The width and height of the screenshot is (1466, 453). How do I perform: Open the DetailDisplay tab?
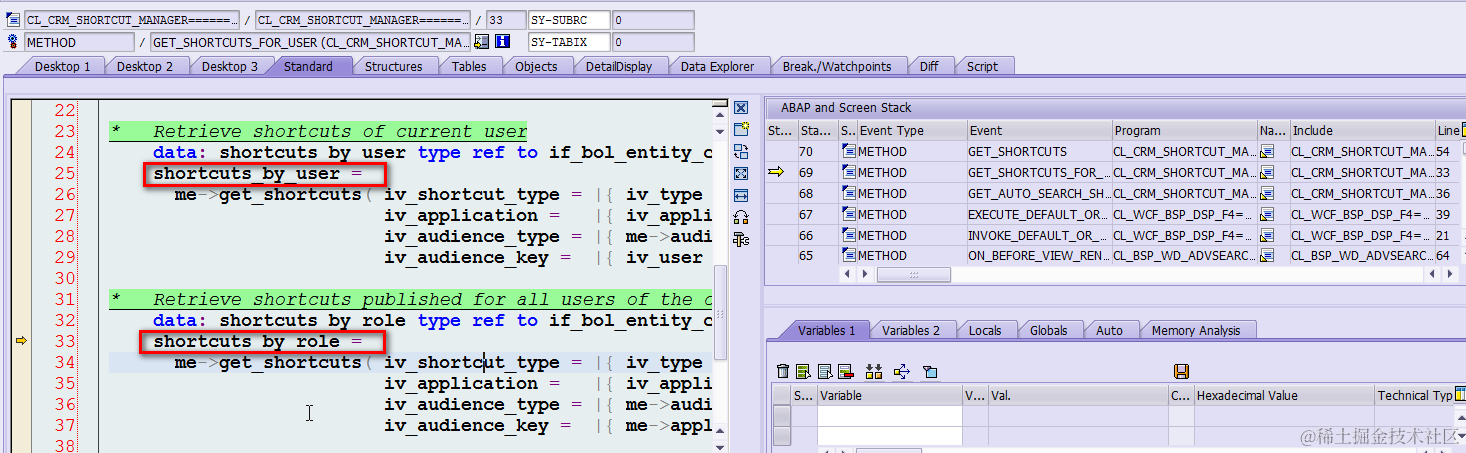pyautogui.click(x=619, y=66)
